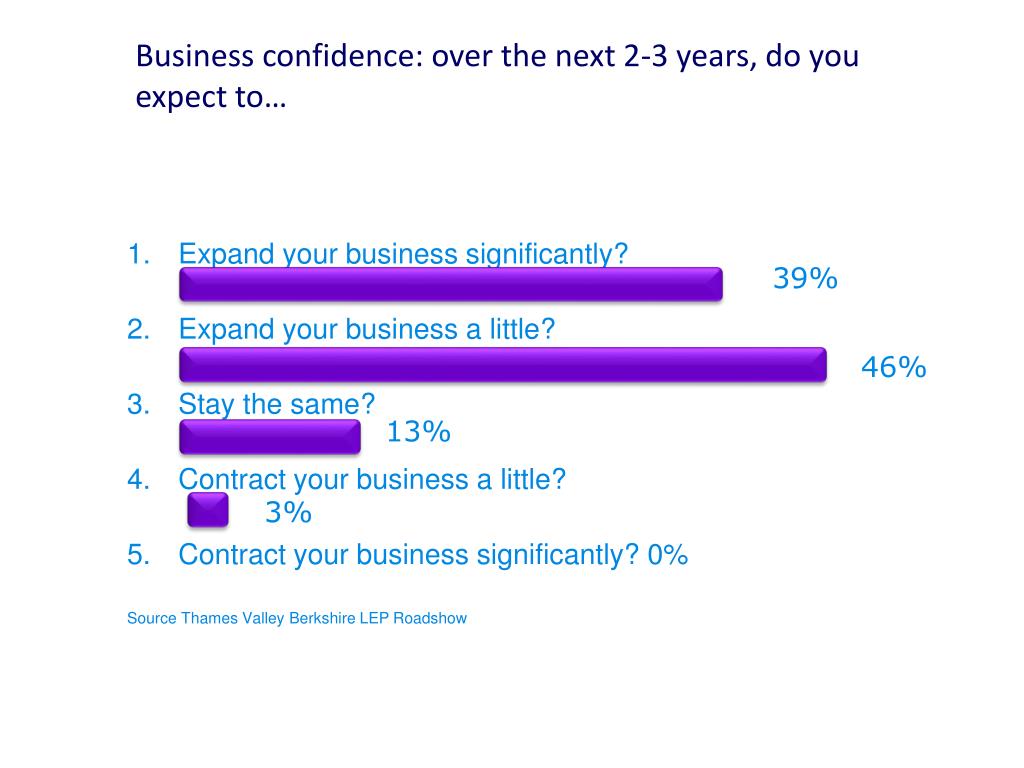
Task: Click the small 3% purple bar
Action: pos(208,509)
